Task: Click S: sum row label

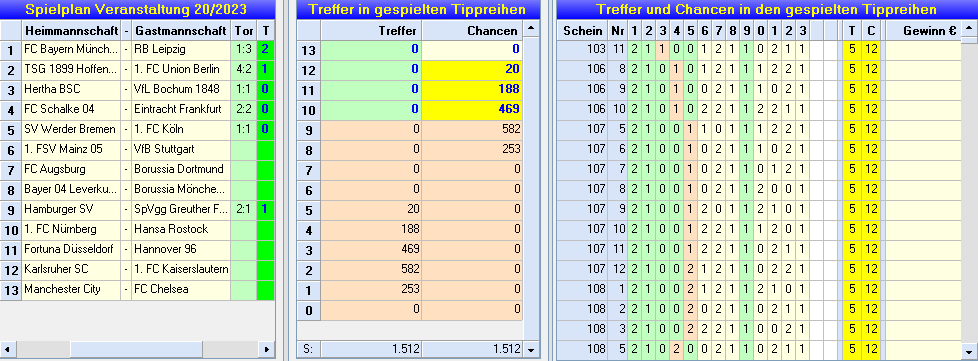Action: coord(308,349)
